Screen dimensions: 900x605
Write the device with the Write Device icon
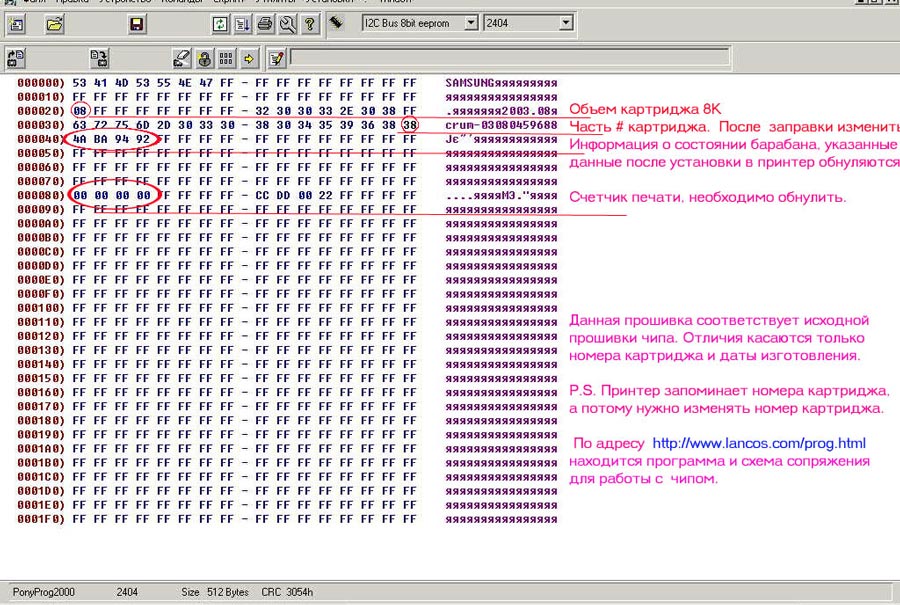(99, 58)
